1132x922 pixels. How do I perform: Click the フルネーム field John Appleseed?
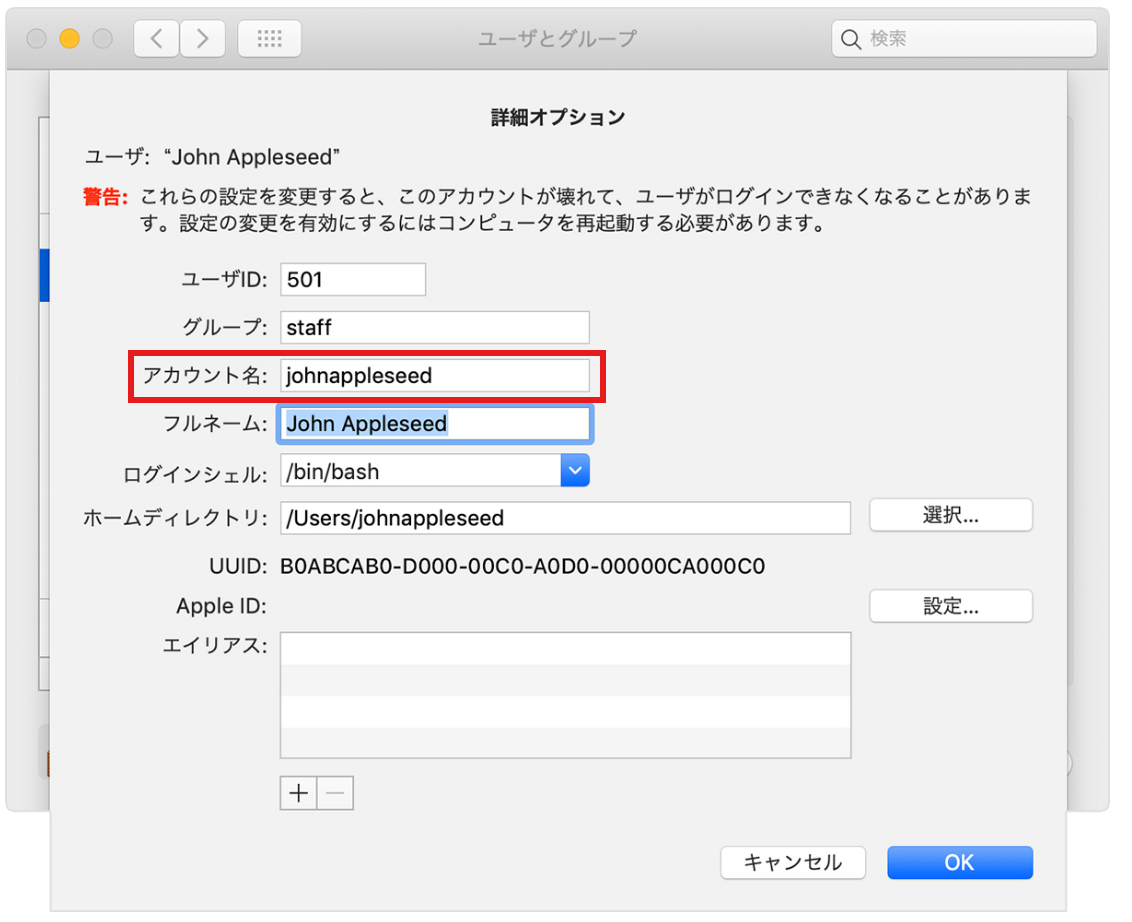[x=434, y=424]
